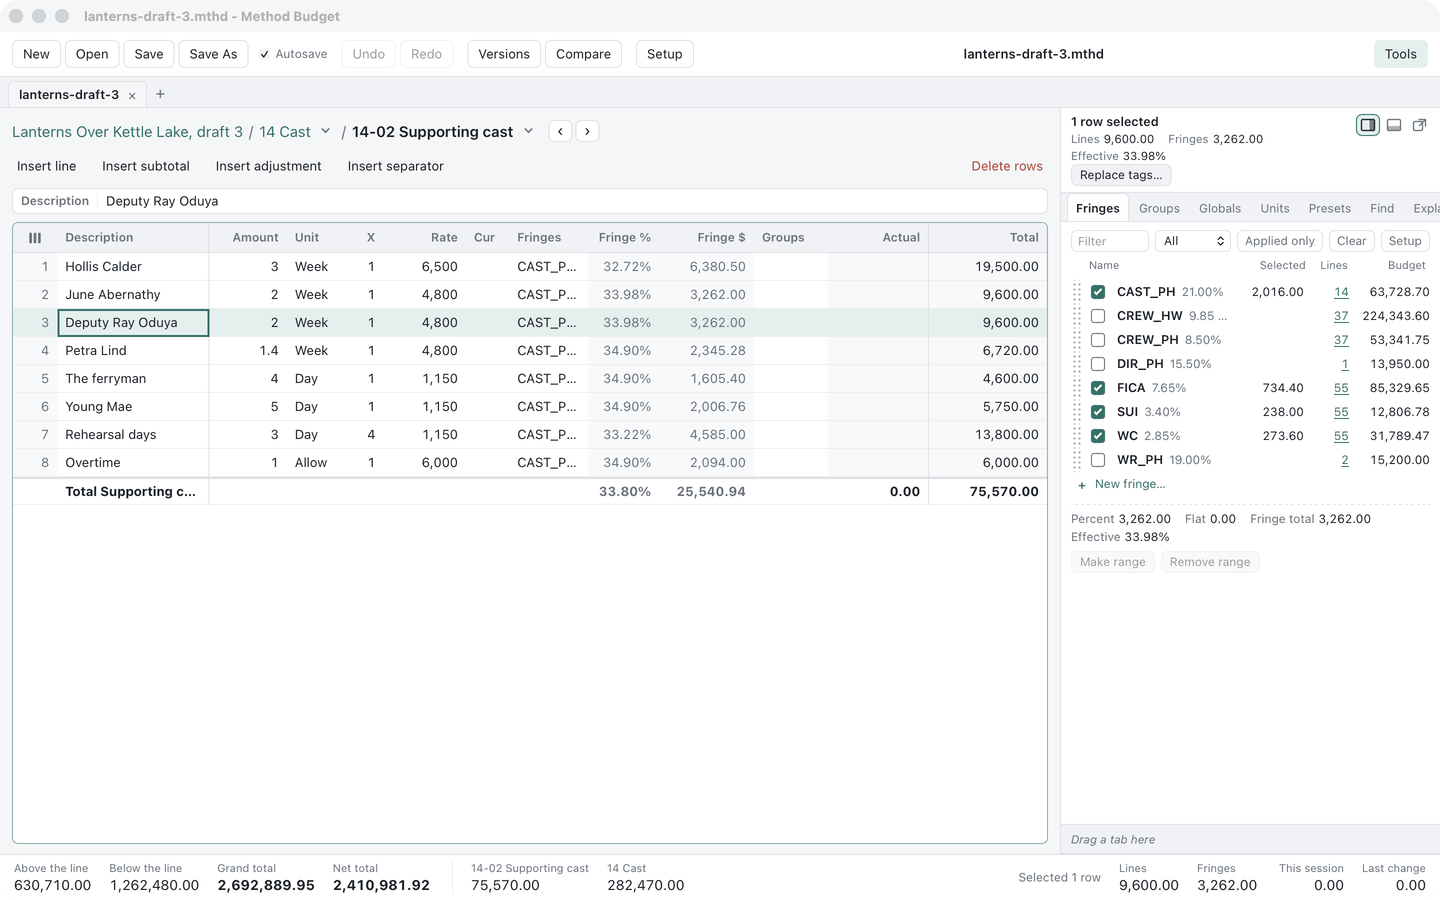Show the Presets tab
Image resolution: width=1440 pixels, height=900 pixels.
[1330, 208]
